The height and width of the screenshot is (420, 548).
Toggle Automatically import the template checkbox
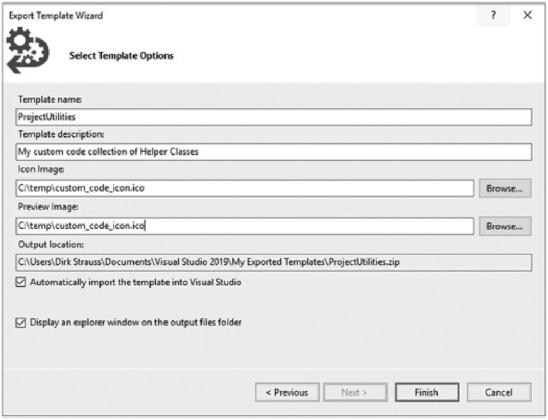click(x=21, y=282)
